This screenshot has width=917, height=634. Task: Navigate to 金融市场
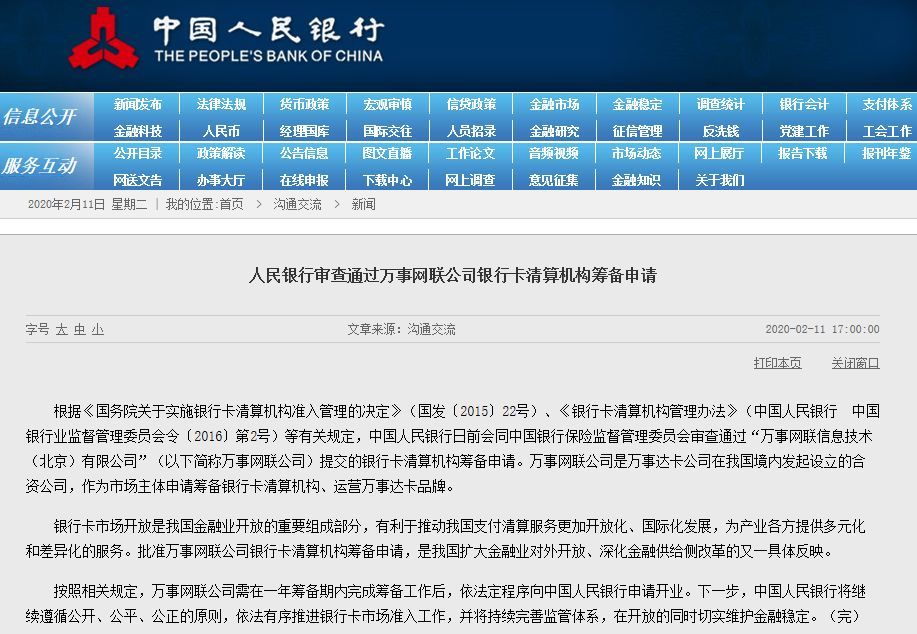pos(554,105)
